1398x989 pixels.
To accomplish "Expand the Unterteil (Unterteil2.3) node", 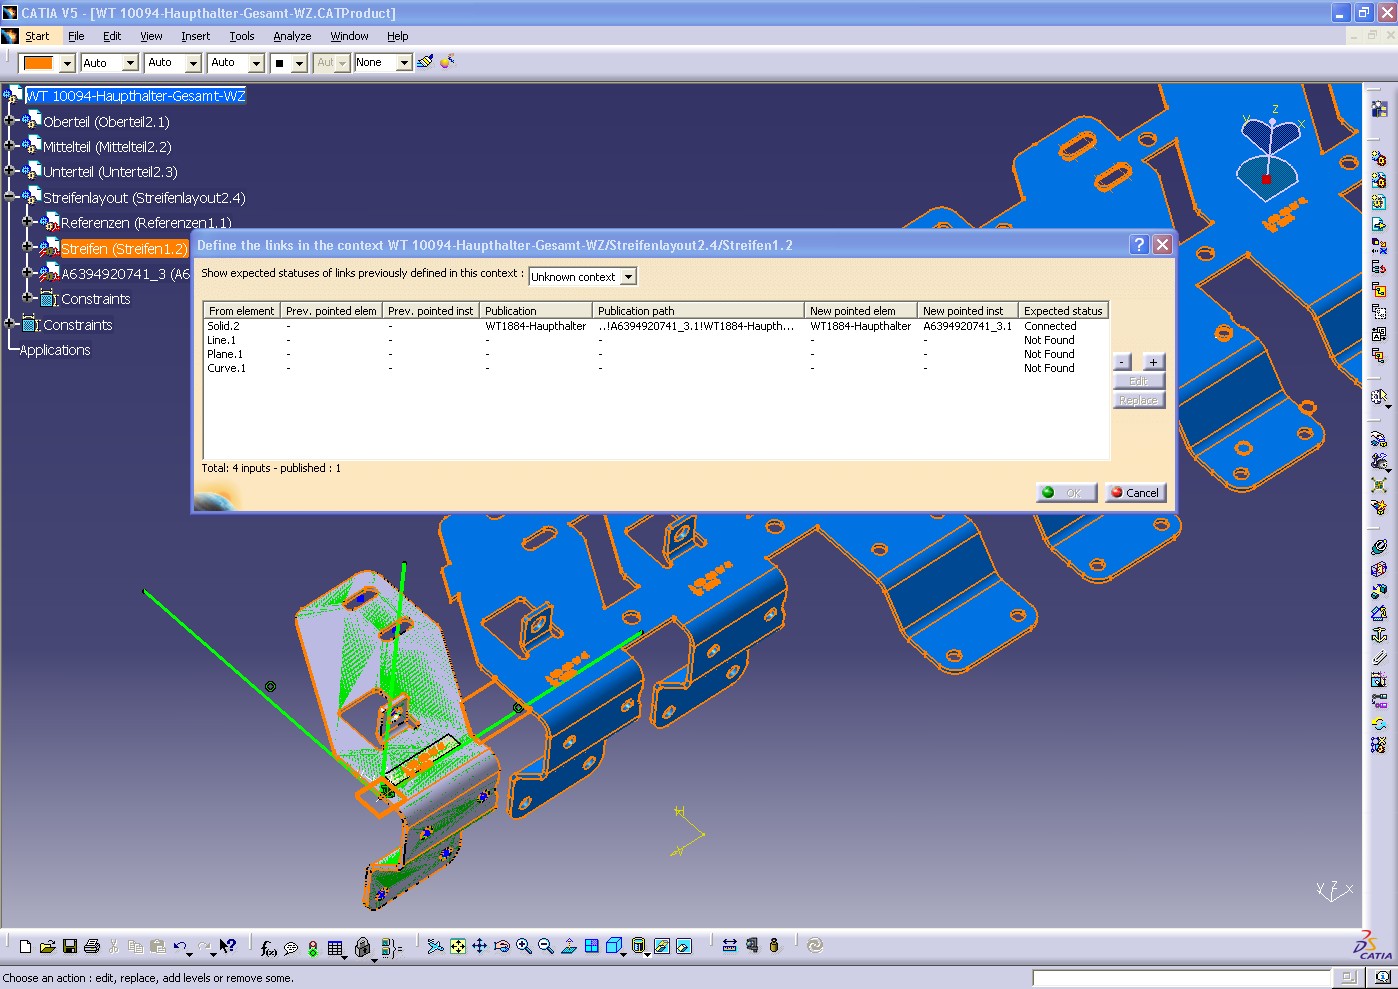I will tap(9, 171).
